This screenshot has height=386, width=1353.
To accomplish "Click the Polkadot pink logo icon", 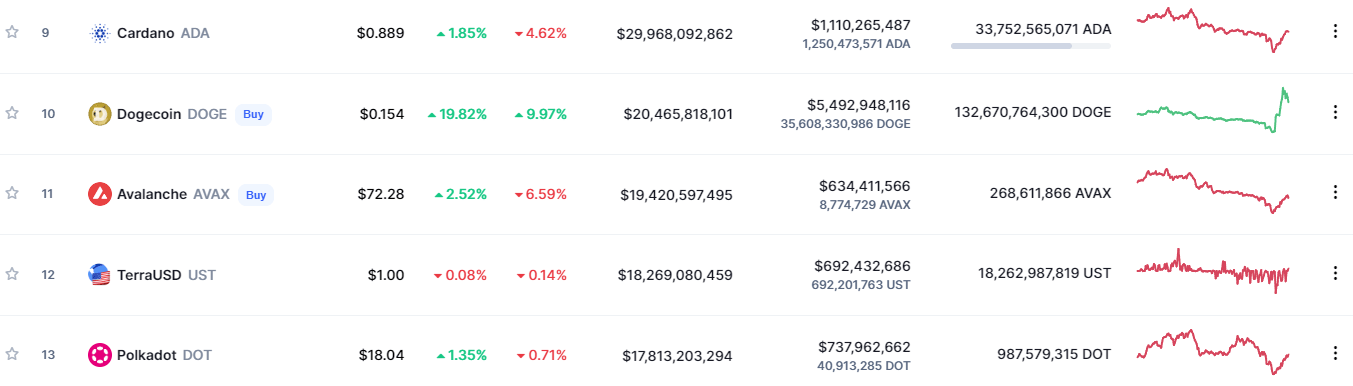I will (99, 355).
